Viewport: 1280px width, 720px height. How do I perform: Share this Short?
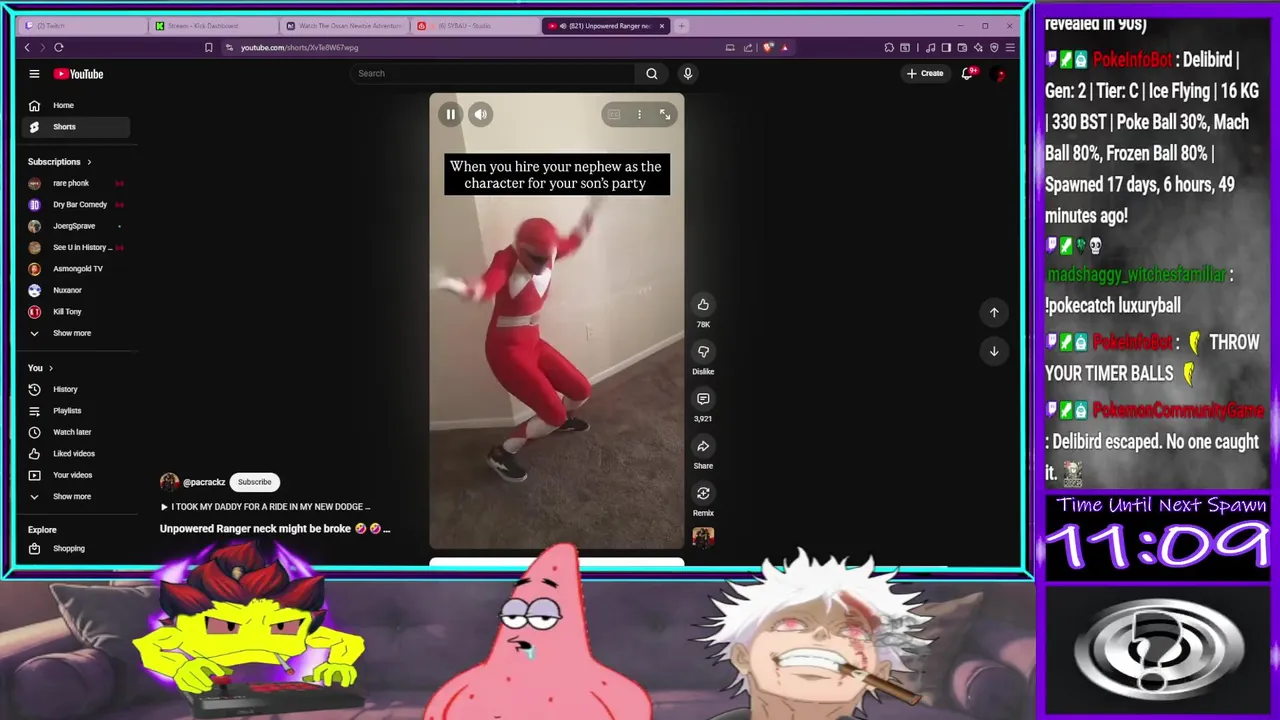pos(703,446)
